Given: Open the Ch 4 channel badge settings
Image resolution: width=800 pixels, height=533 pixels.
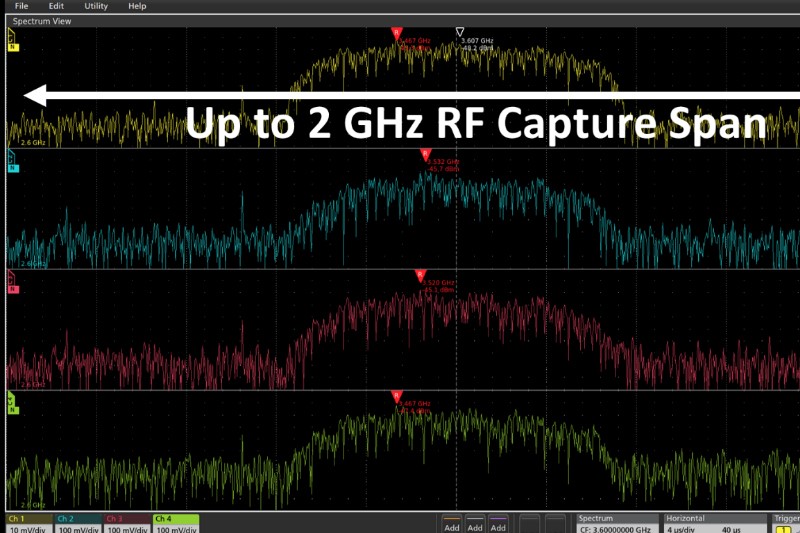Looking at the screenshot, I should (x=175, y=523).
